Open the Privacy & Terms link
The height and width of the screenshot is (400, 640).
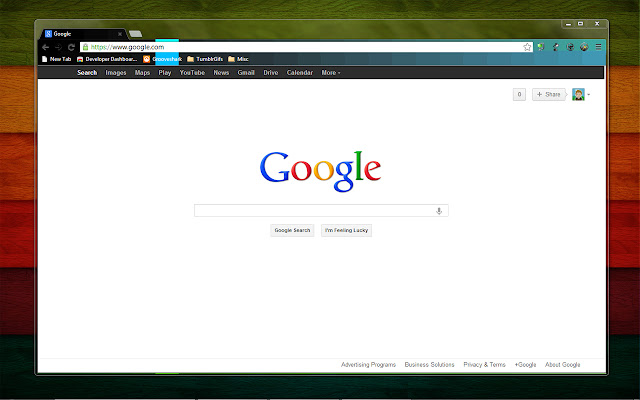[484, 364]
